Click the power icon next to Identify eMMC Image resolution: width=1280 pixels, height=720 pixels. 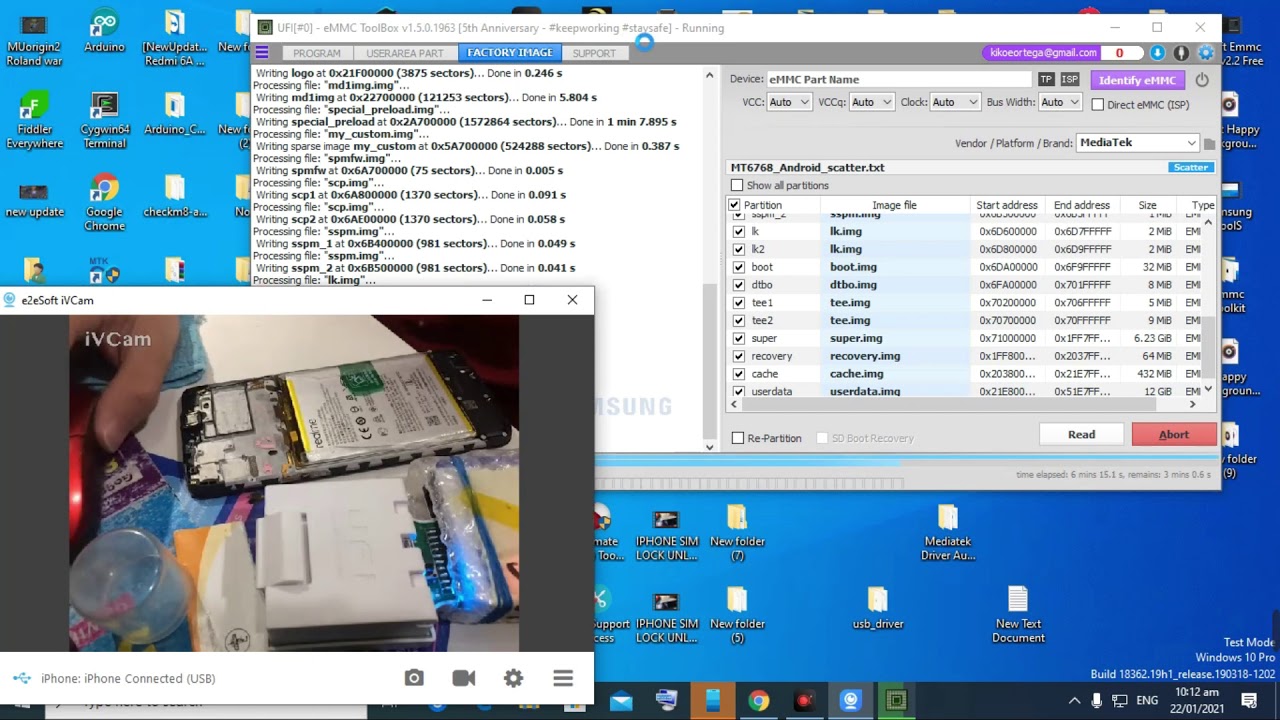(x=1202, y=80)
